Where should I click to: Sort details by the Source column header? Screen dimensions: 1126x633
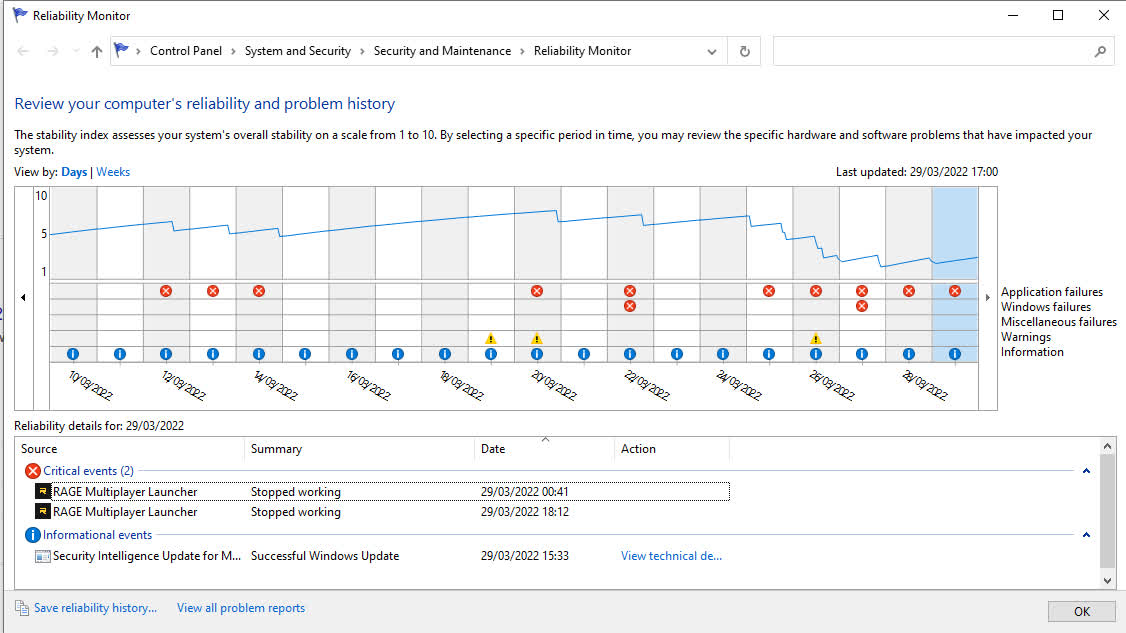[x=130, y=448]
